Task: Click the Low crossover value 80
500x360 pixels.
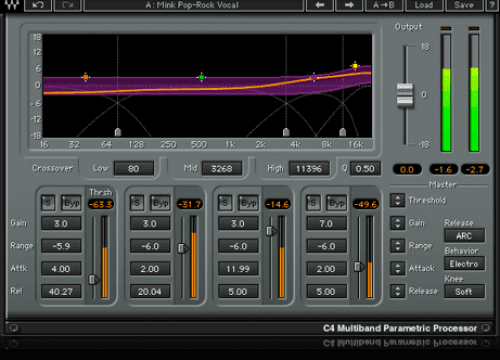Action: click(134, 168)
